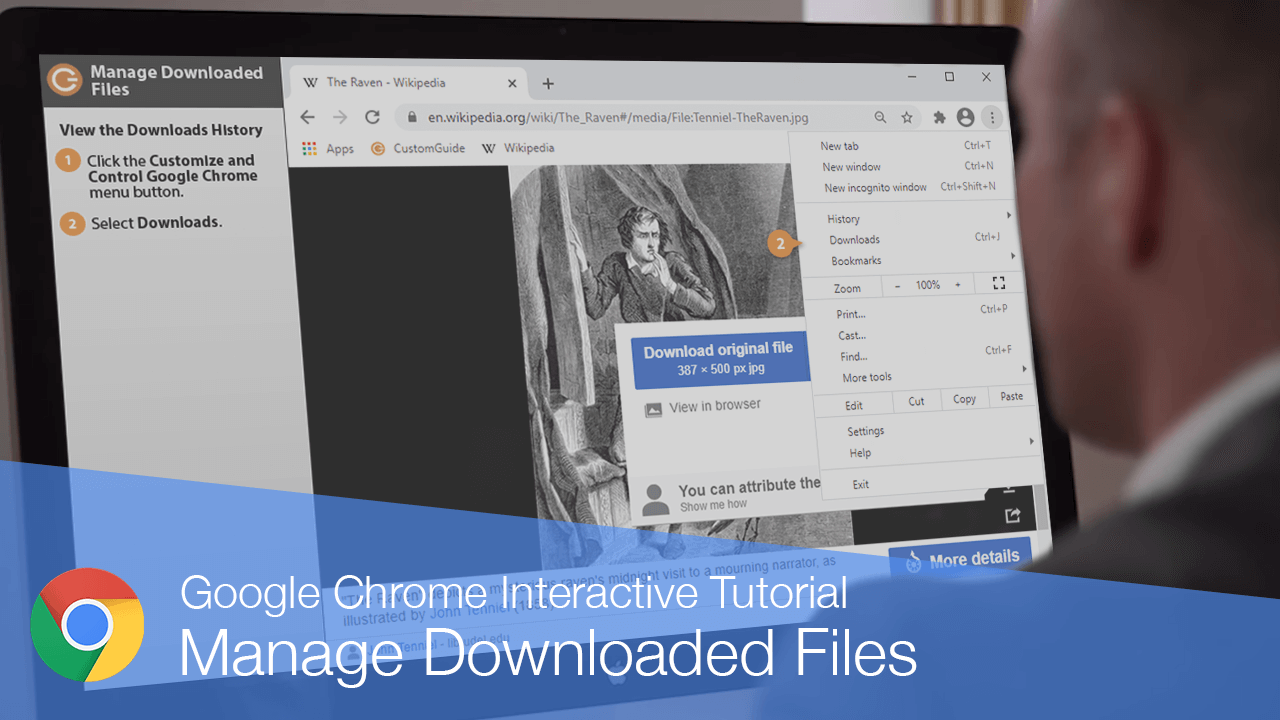
Task: Click the share icon below the menu
Action: coord(1011,513)
